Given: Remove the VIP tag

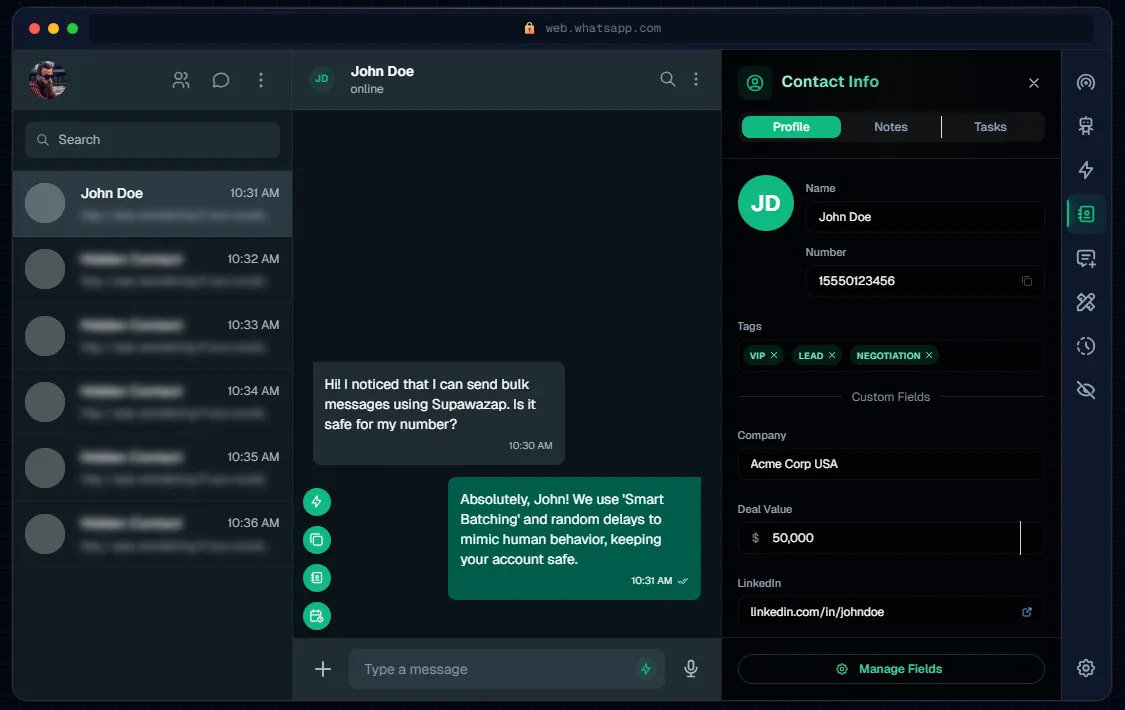Looking at the screenshot, I should [x=774, y=355].
